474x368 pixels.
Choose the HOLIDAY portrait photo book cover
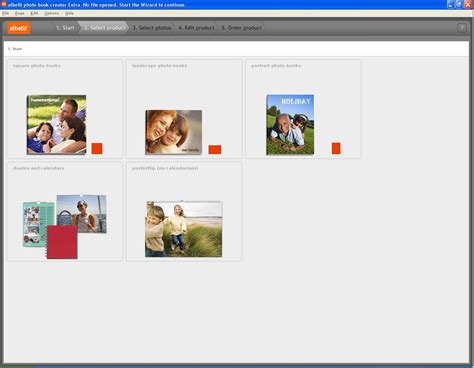290,125
